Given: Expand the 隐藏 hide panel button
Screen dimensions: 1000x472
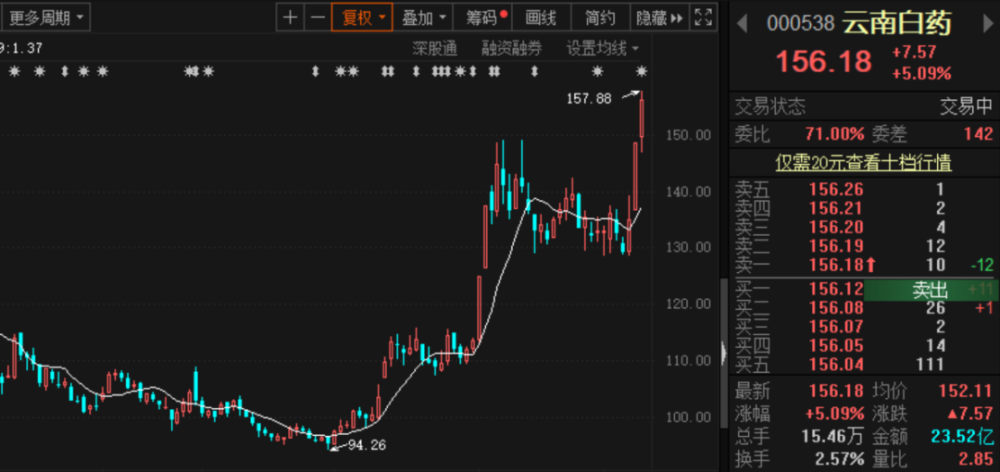Looking at the screenshot, I should point(660,17).
